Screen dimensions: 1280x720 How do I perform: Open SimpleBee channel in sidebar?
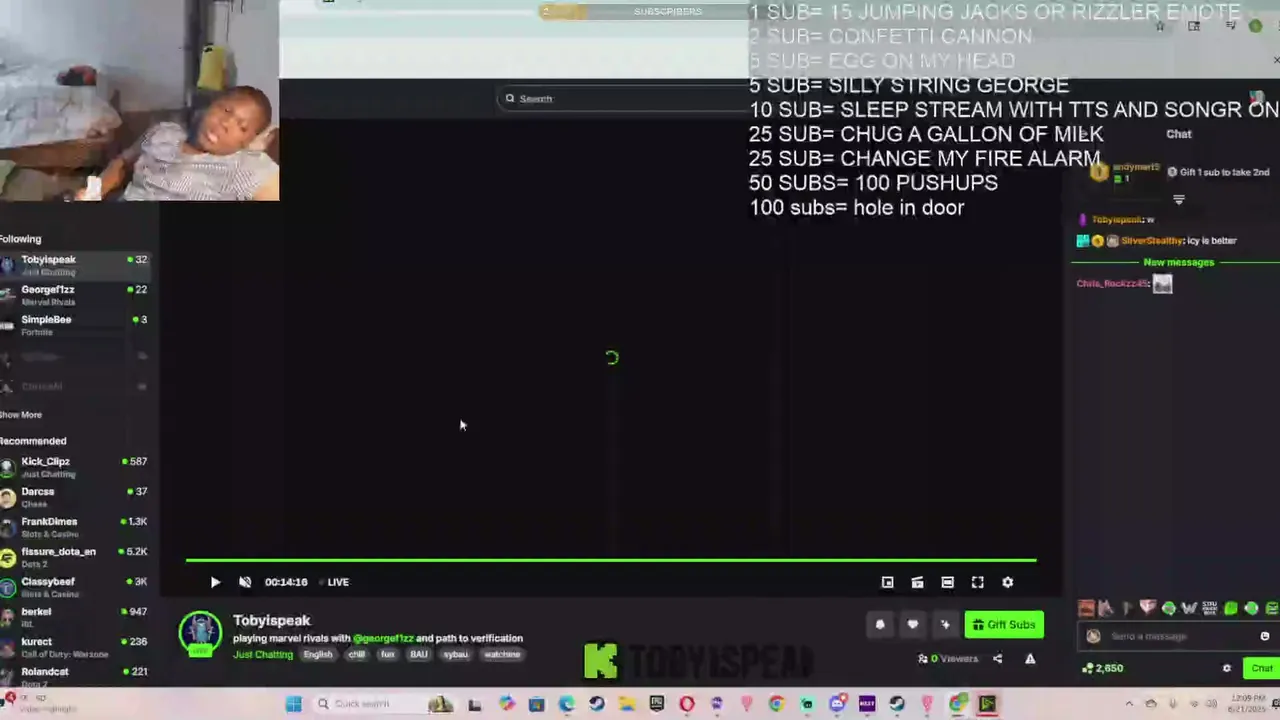click(75, 325)
